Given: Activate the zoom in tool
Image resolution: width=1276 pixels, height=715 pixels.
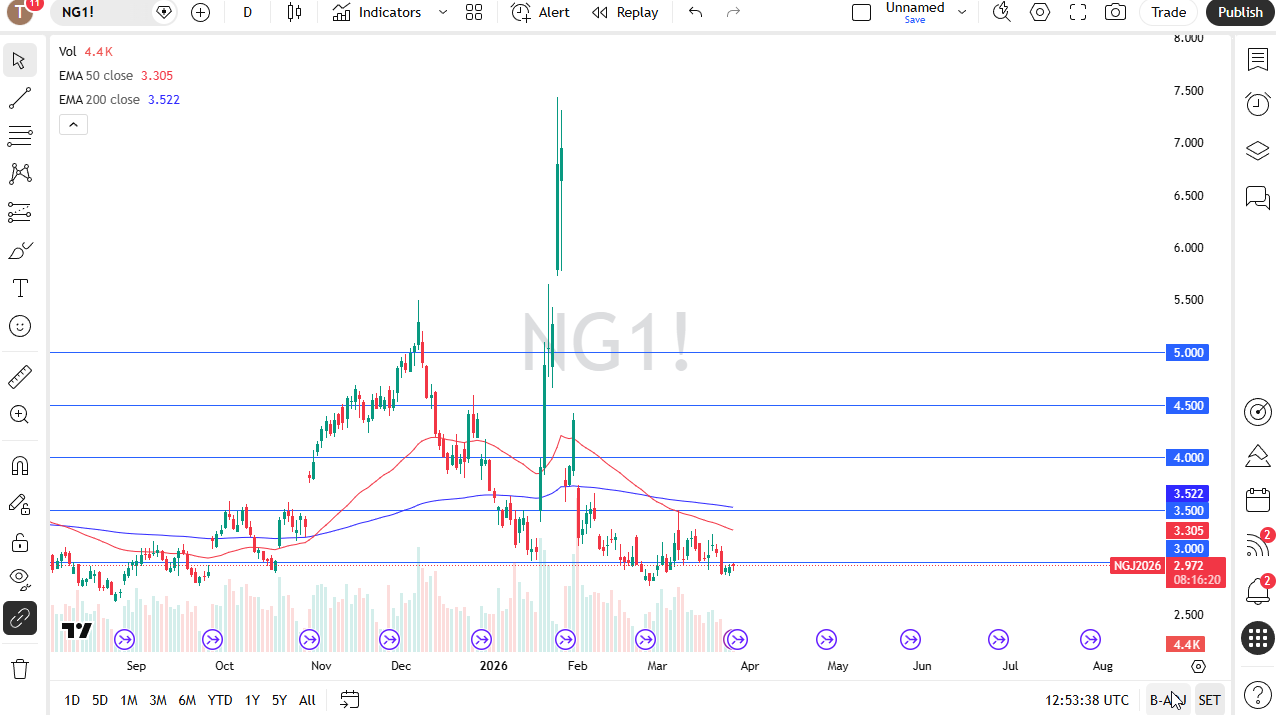Looking at the screenshot, I should pos(19,414).
